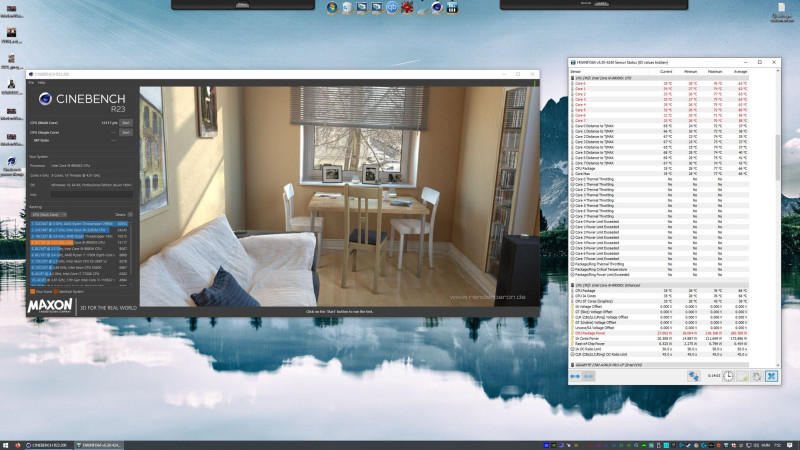Select the Intel Core i7-7700K ranking row
The width and height of the screenshot is (800, 450).
pos(79,274)
